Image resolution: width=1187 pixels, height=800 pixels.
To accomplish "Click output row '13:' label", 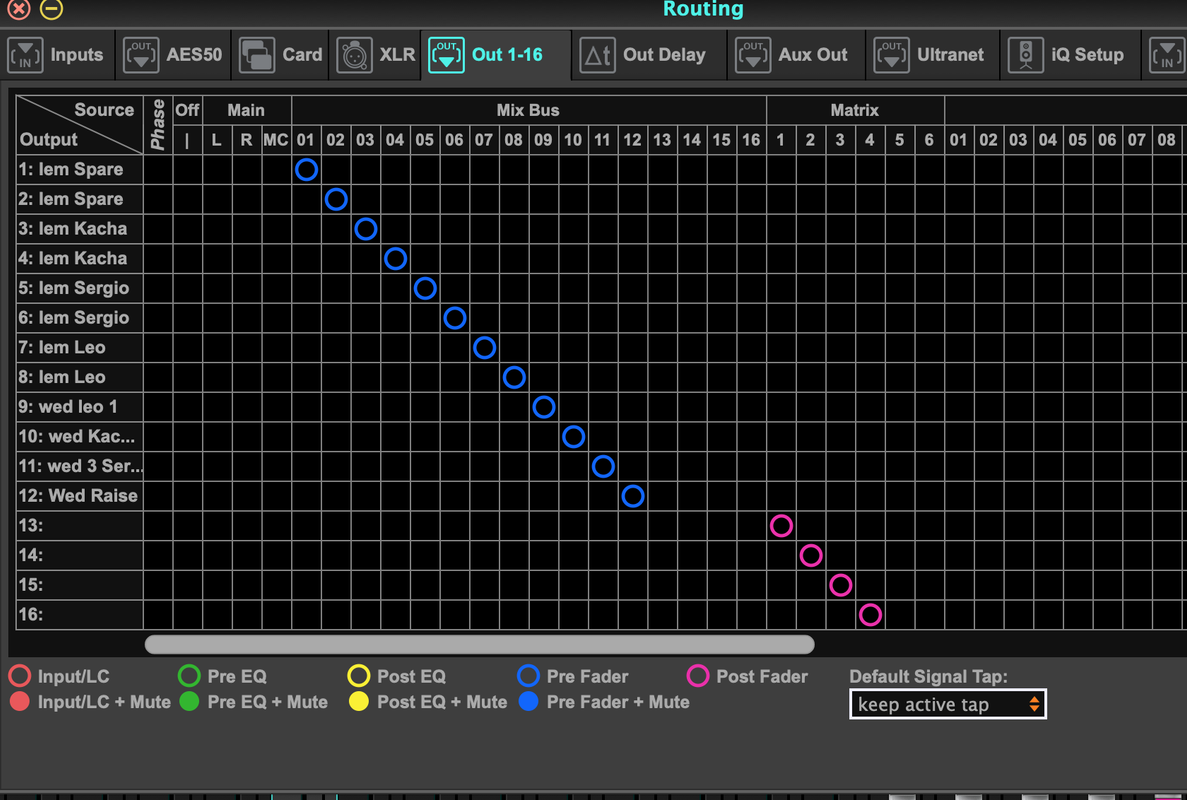I will [x=79, y=525].
